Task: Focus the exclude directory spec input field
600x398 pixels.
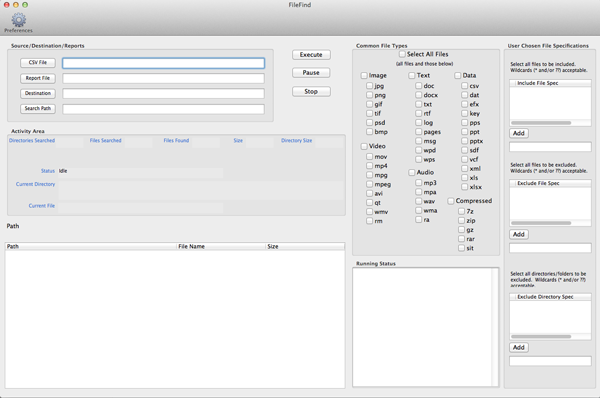Action: click(x=550, y=361)
